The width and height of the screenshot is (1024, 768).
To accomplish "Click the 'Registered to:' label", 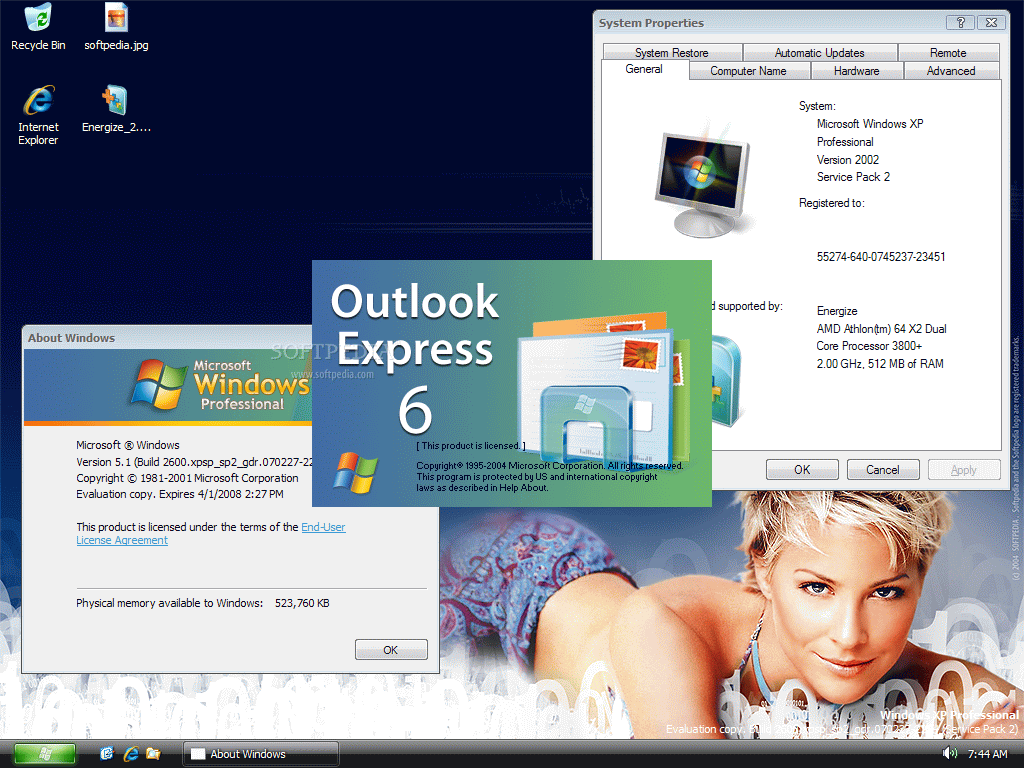I will (x=831, y=203).
